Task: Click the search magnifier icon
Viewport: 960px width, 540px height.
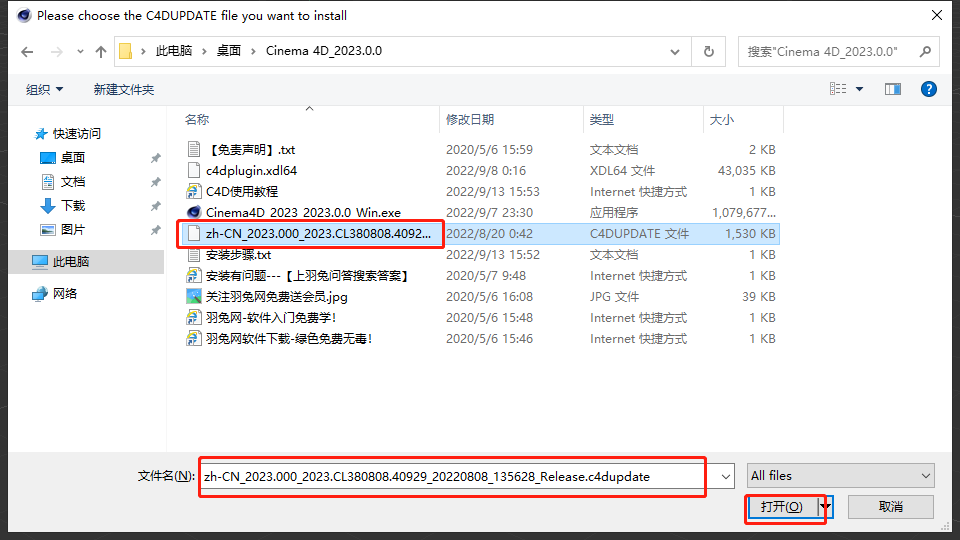Action: pos(925,52)
